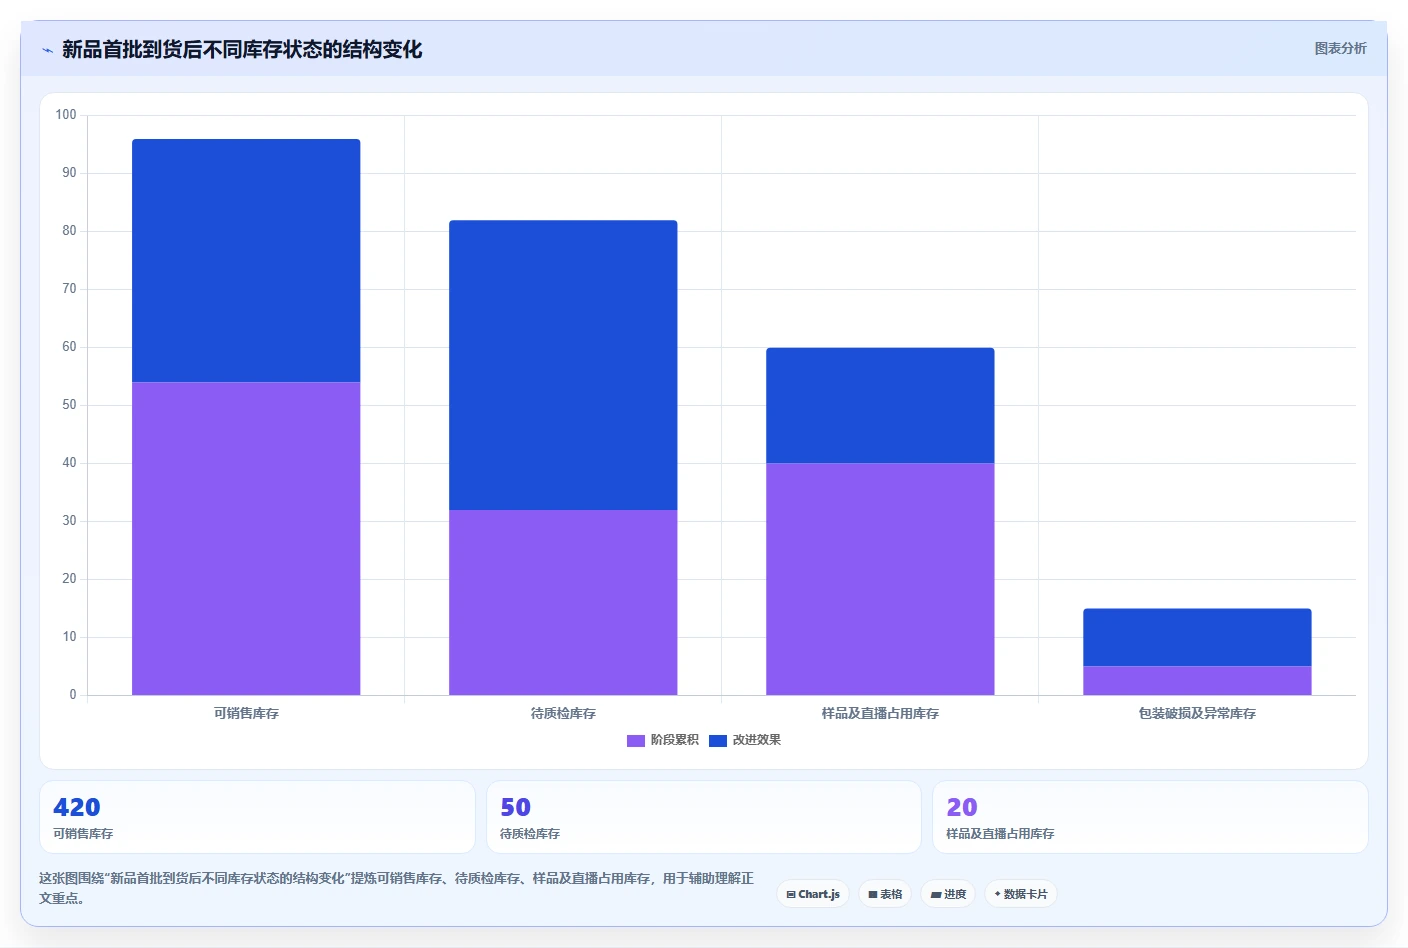Click the 待质检库存 caption under 50
This screenshot has height=948, width=1408.
pos(530,834)
